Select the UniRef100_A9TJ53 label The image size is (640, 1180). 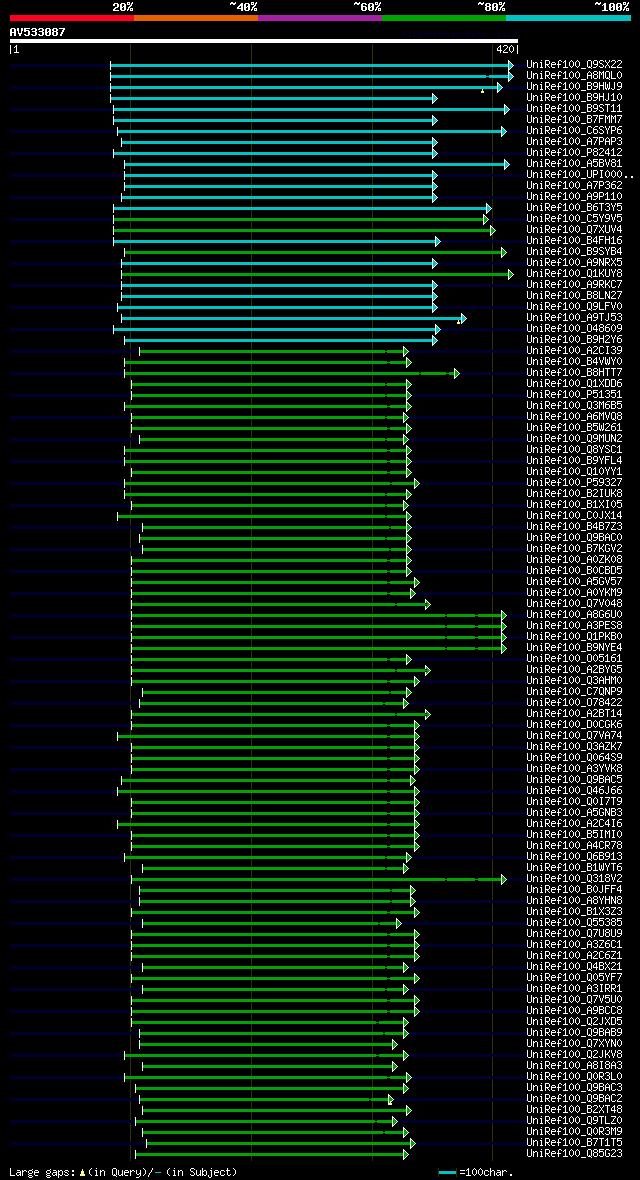coord(574,318)
